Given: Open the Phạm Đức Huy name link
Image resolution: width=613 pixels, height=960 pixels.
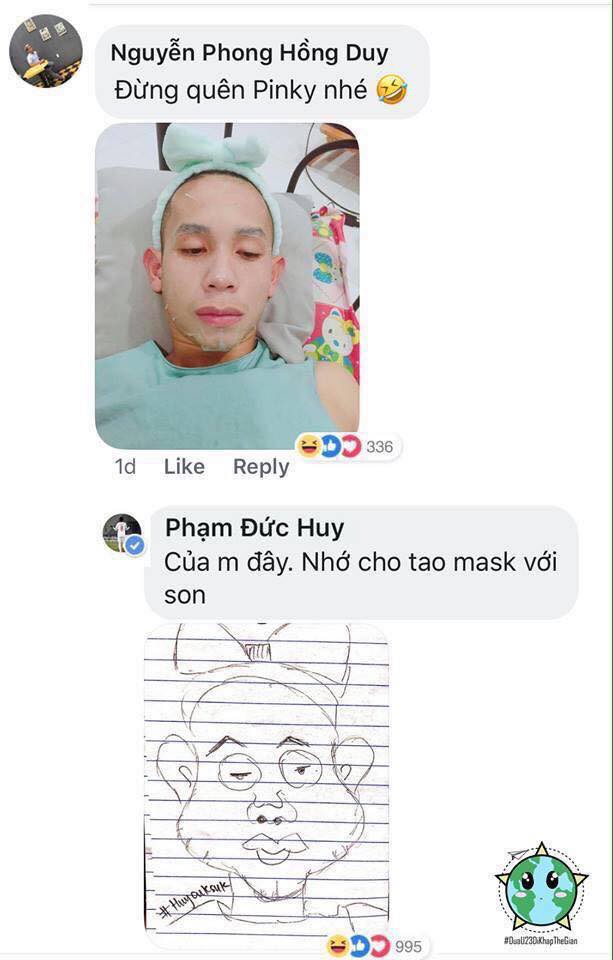Looking at the screenshot, I should click(254, 528).
